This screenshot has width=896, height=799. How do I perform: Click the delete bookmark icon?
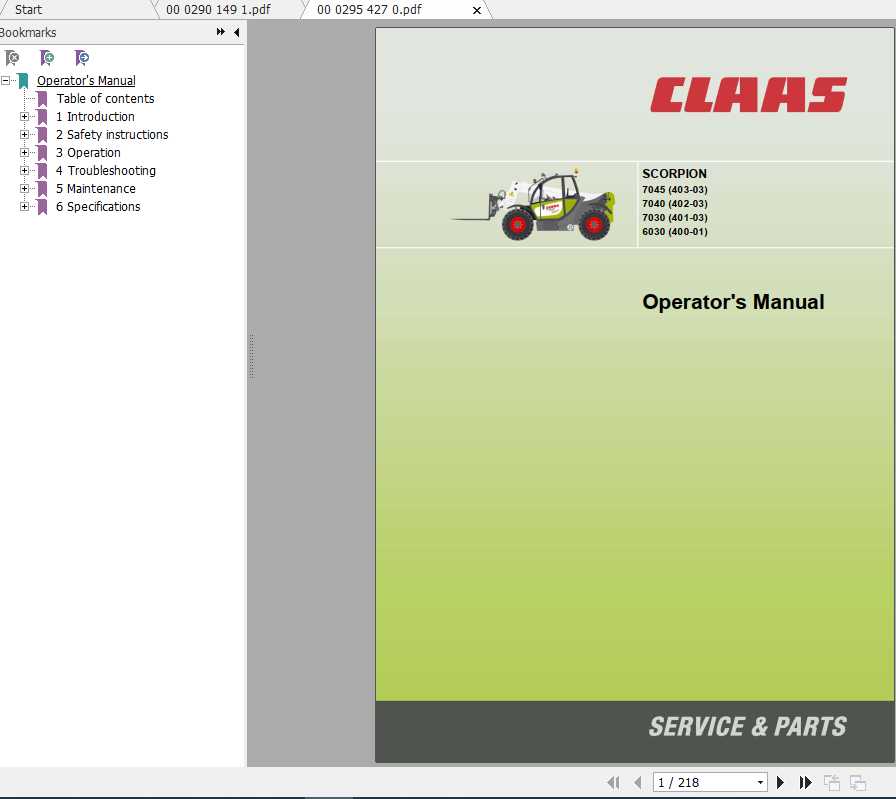tap(12, 58)
